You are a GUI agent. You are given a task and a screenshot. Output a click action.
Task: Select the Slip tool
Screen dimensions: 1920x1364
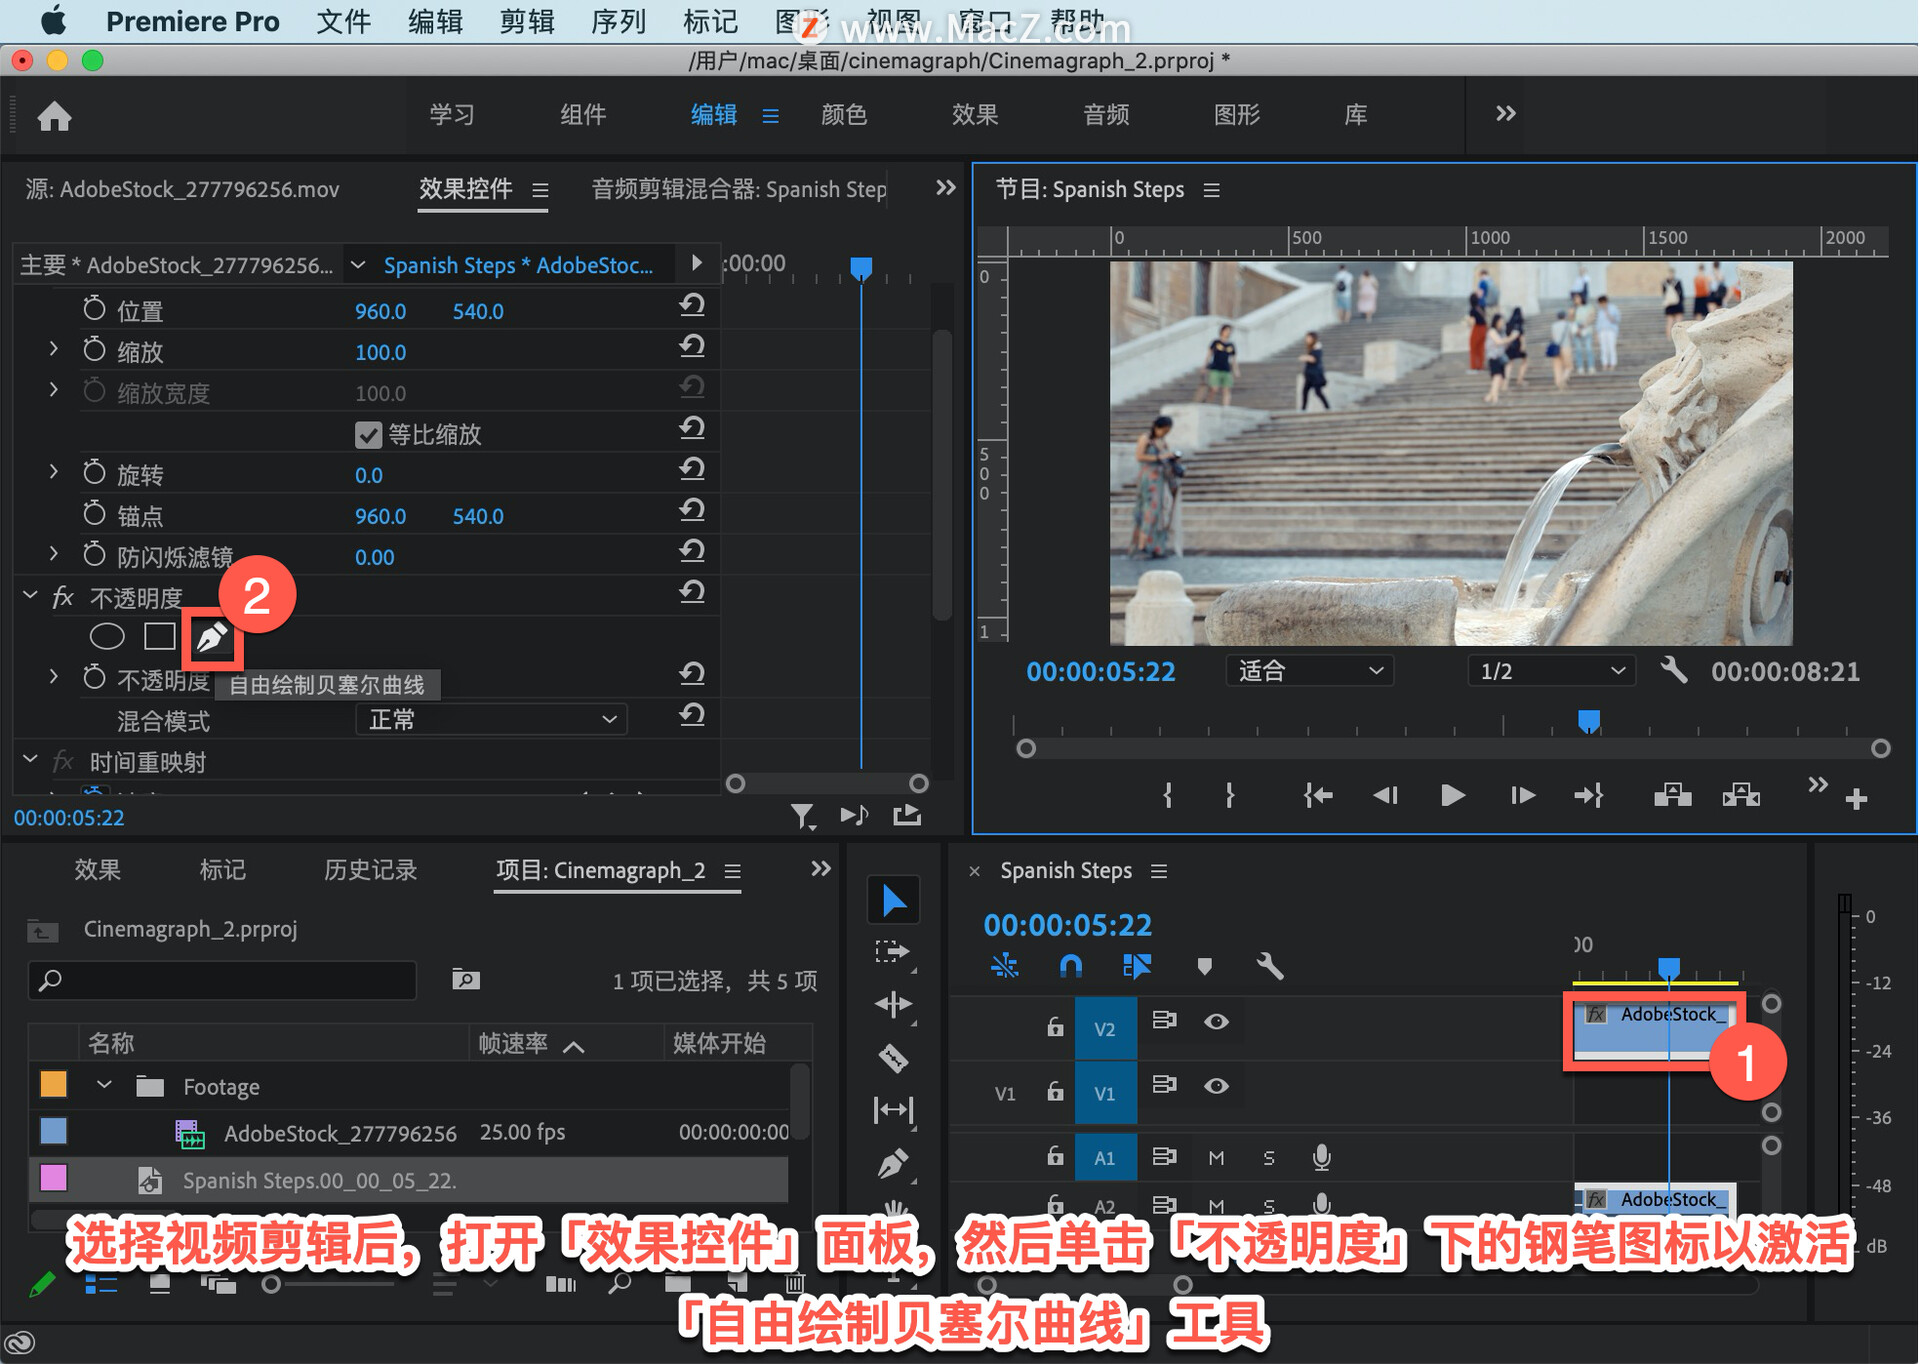point(893,1110)
